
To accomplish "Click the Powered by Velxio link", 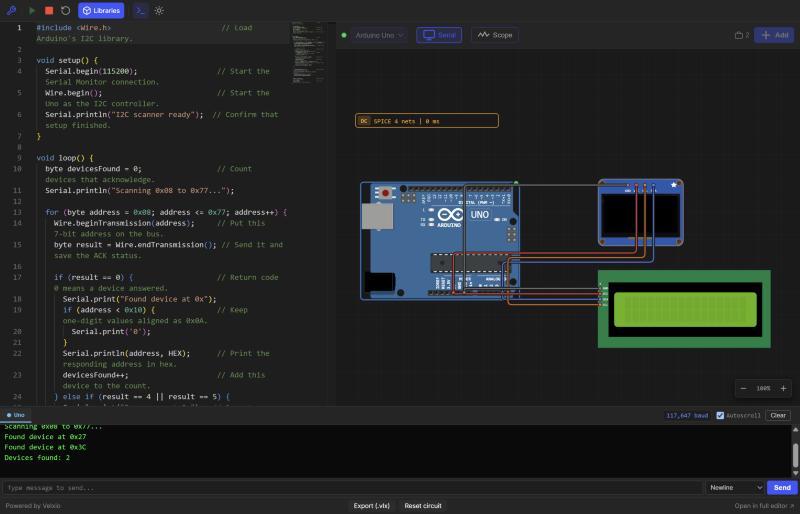I will click(33, 506).
